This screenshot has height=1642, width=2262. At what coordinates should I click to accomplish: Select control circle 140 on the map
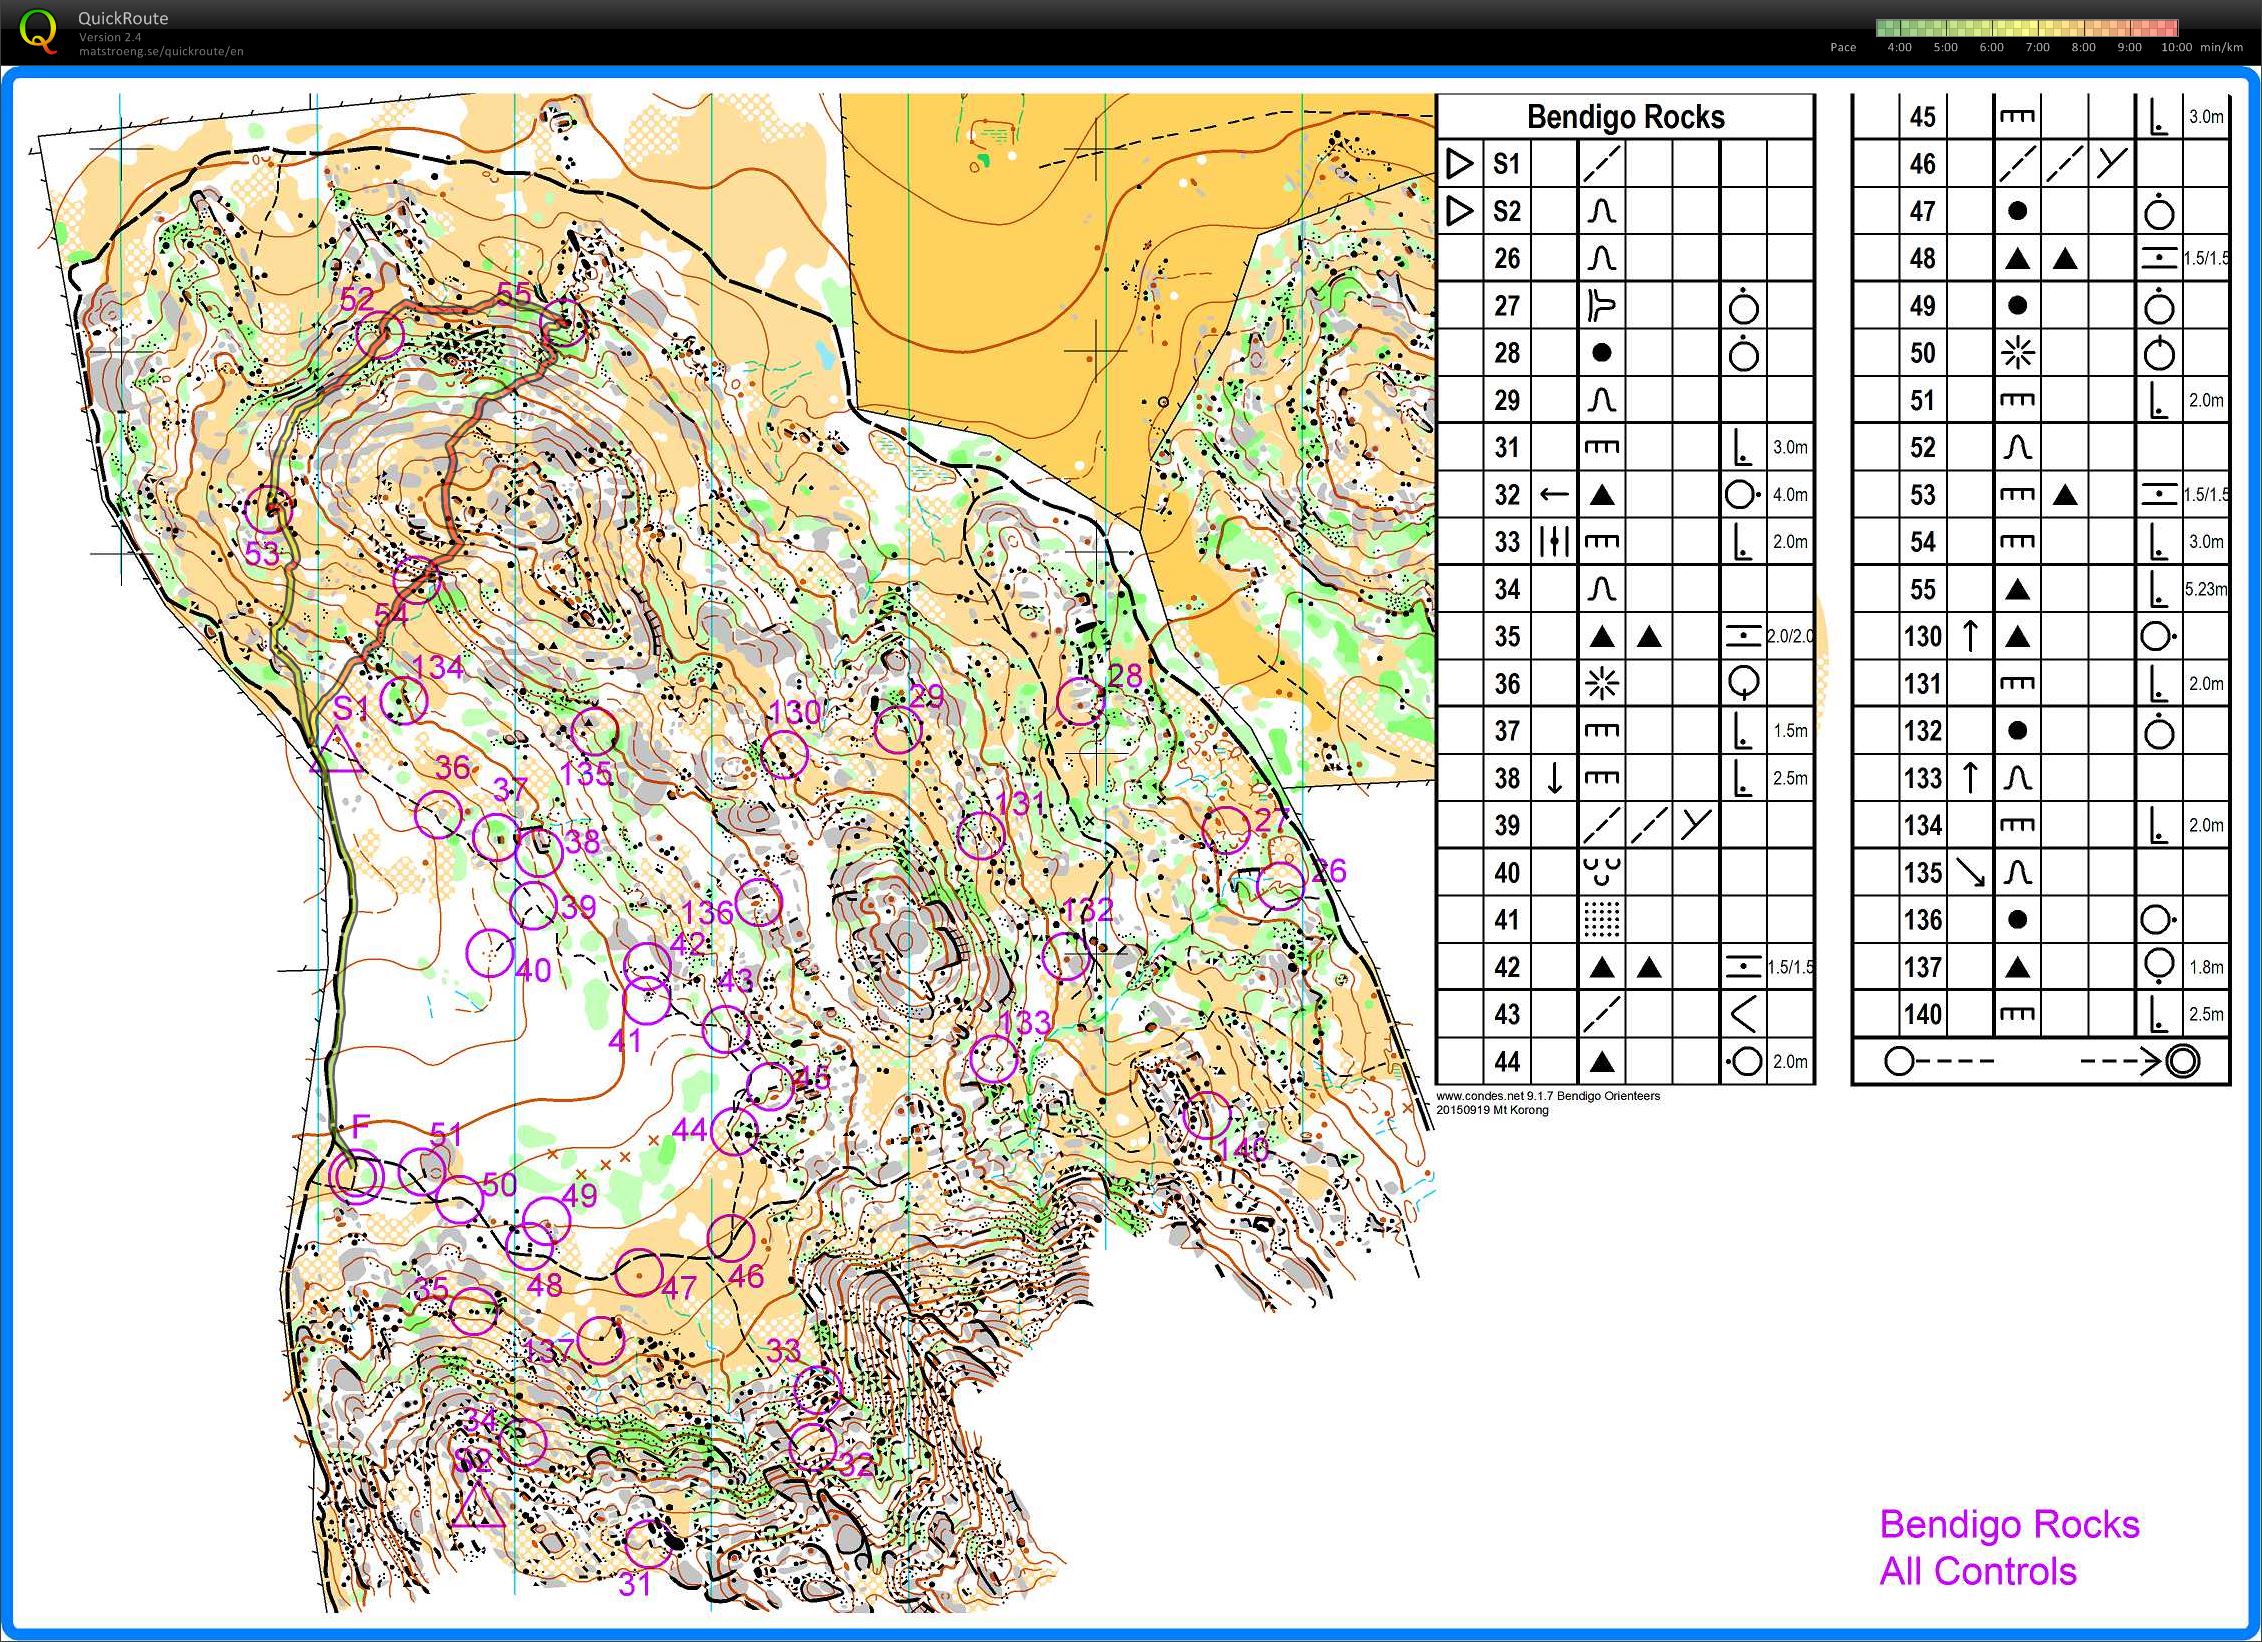(1206, 1114)
